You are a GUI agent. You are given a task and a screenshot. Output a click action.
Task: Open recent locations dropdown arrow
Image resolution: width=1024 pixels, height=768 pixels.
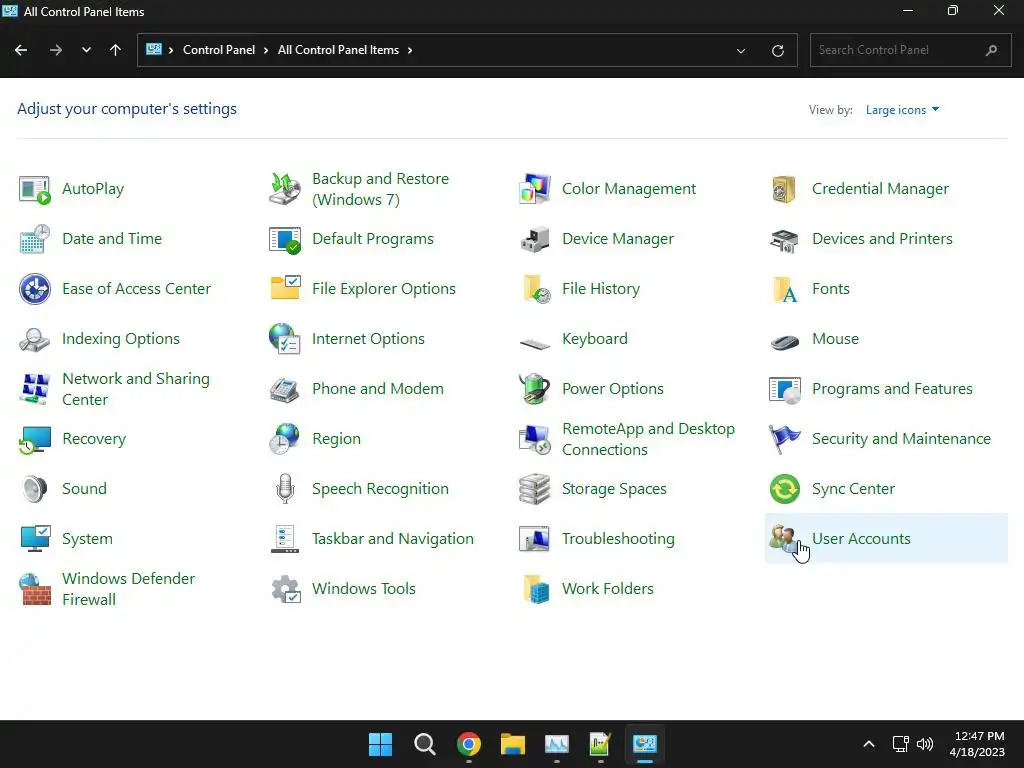click(x=86, y=50)
